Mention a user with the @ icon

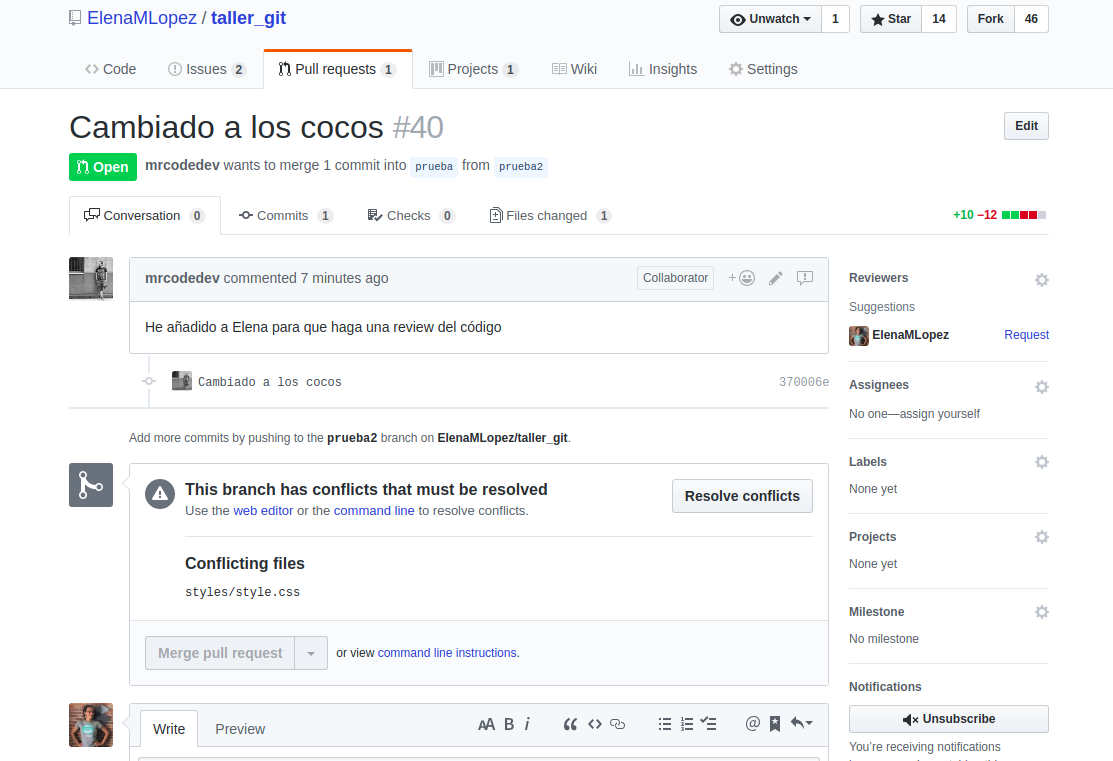[752, 723]
